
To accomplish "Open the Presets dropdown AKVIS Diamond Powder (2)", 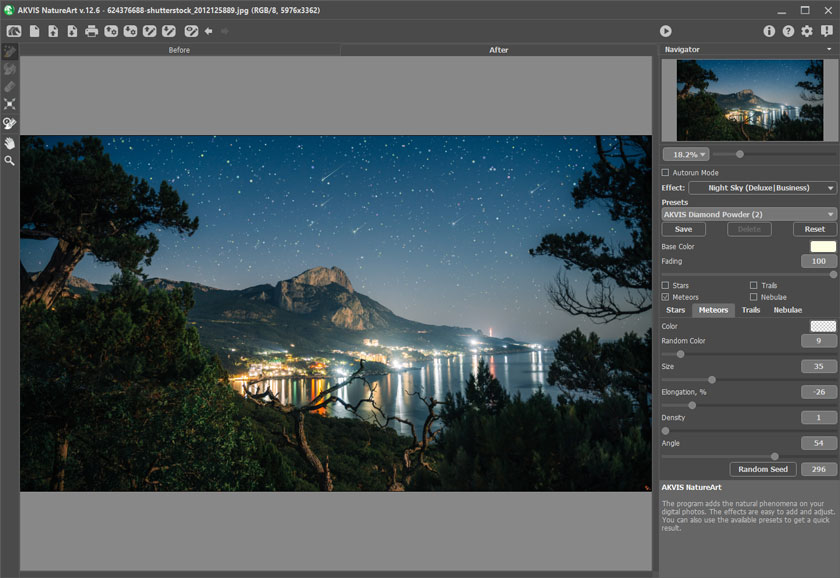I will pos(749,214).
